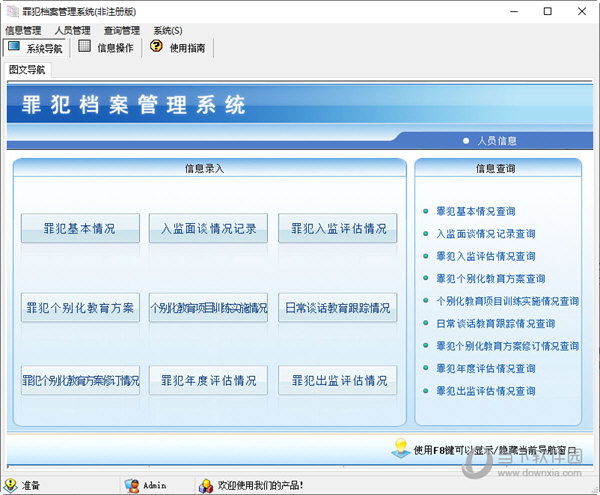Maximize the application window
The image size is (600, 495).
(548, 11)
